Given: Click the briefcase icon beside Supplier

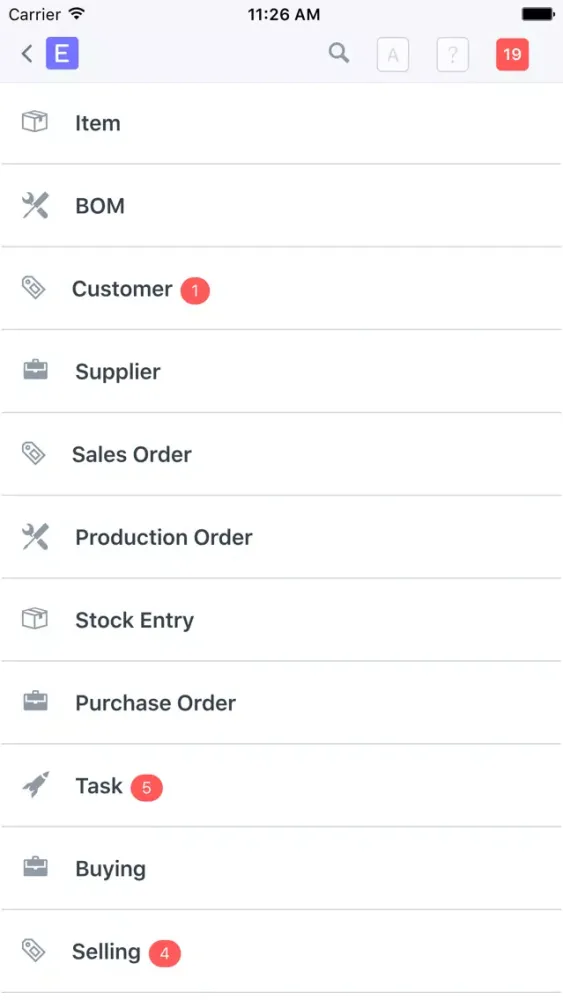Looking at the screenshot, I should pos(36,370).
